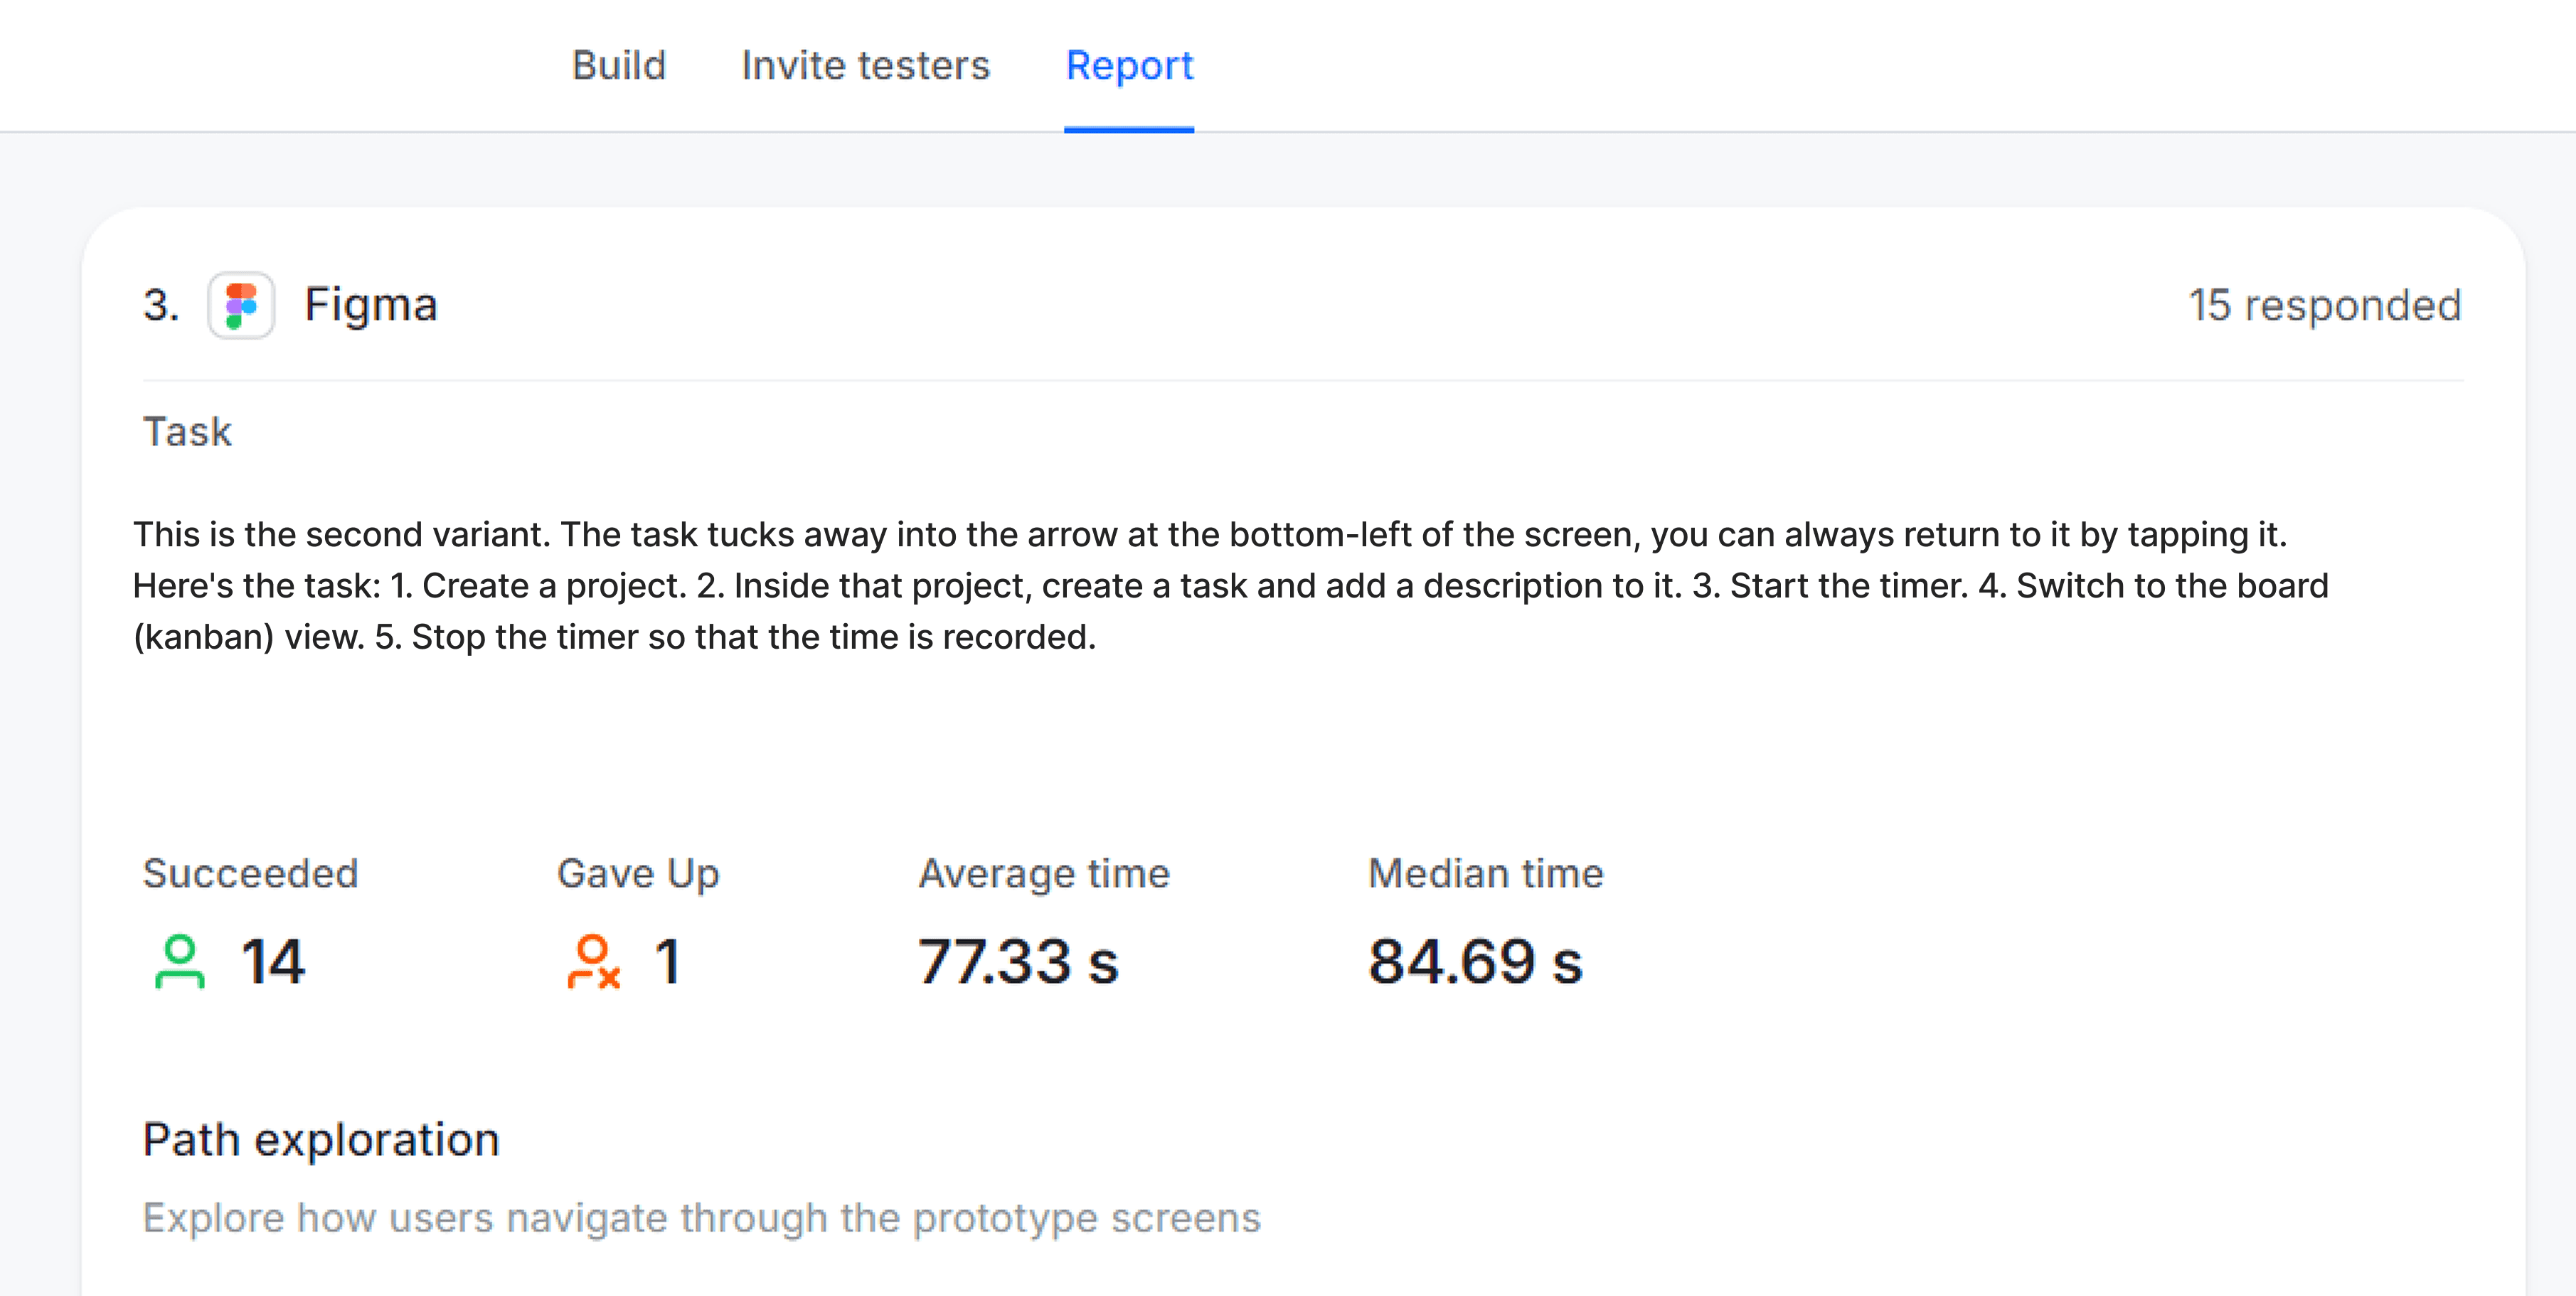Click the average time 77.33 s value
Viewport: 2576px width, 1296px height.
[1018, 962]
